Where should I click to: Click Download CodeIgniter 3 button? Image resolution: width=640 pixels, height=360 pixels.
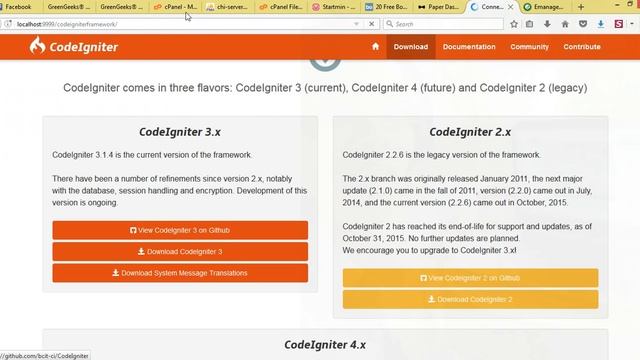[x=180, y=251]
